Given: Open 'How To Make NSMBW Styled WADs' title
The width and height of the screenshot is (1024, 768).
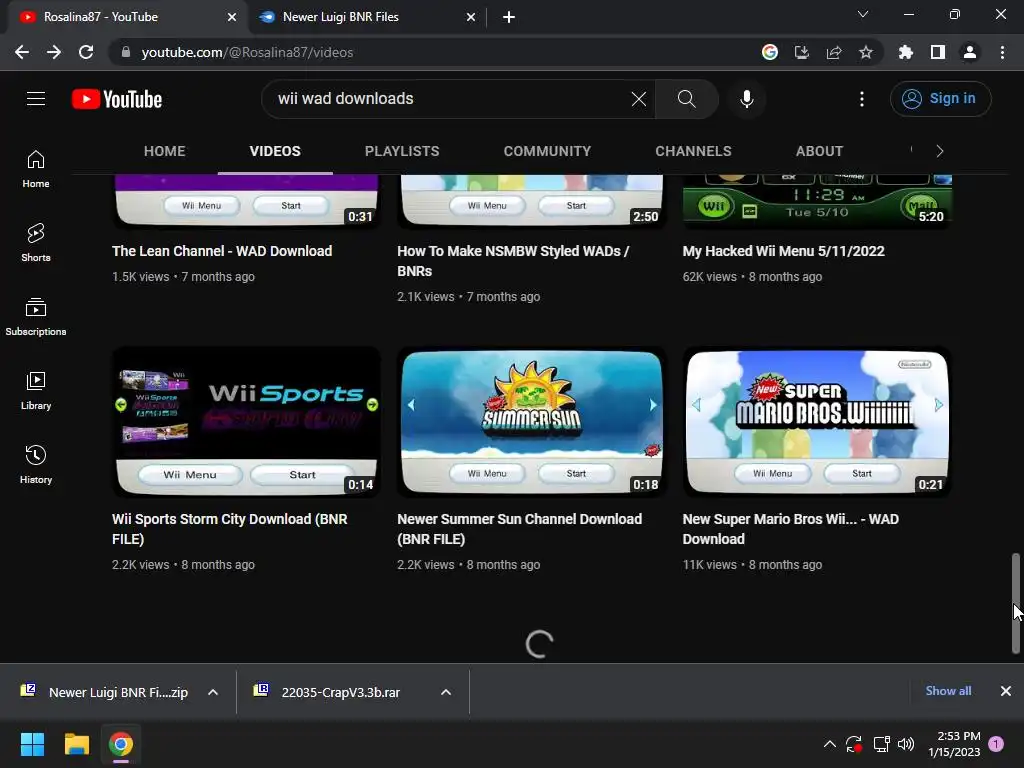Looking at the screenshot, I should [513, 261].
